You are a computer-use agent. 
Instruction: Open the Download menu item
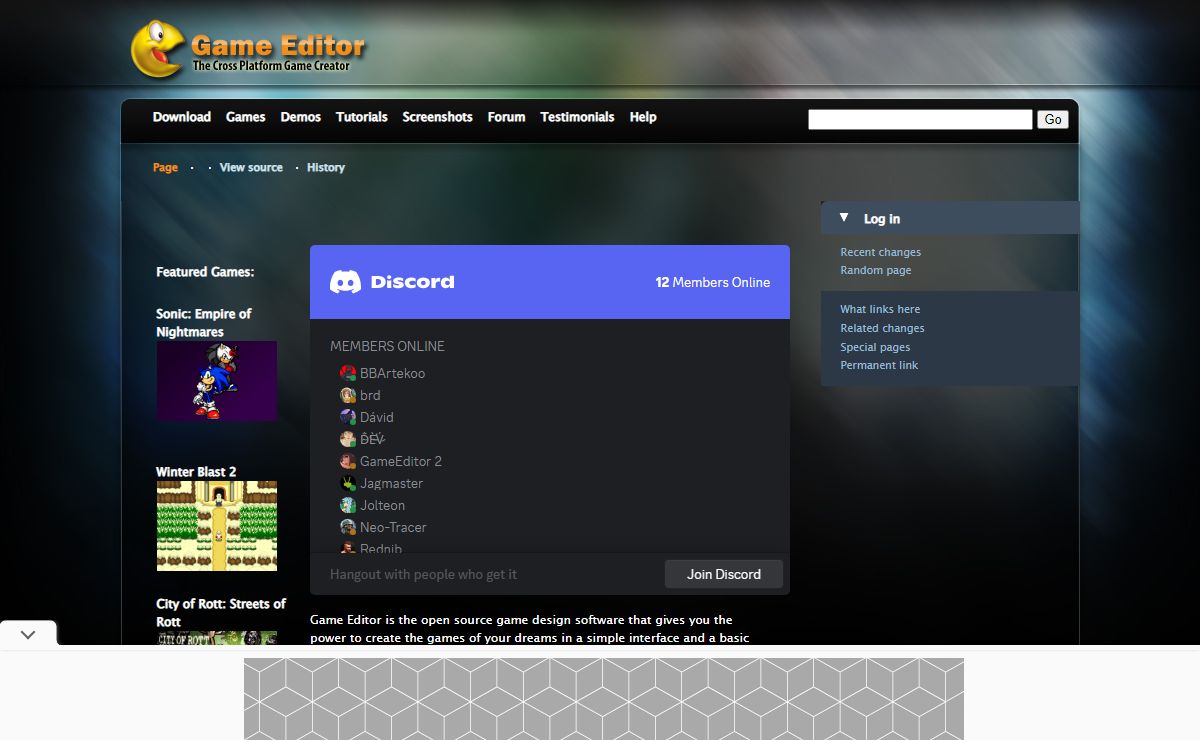point(182,117)
